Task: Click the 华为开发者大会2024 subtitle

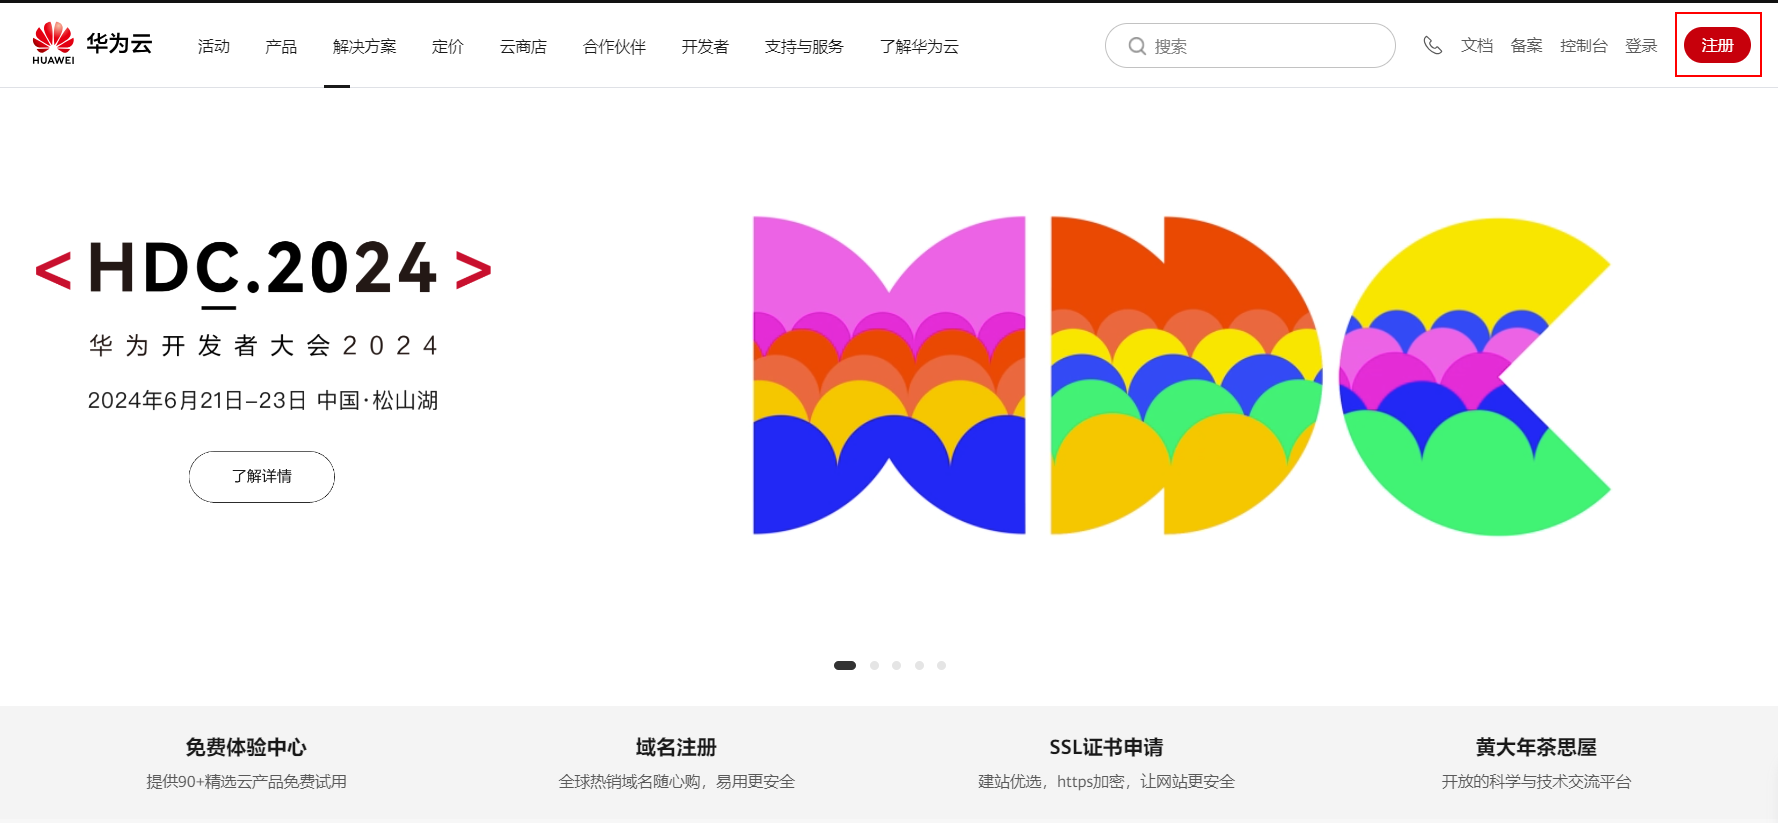Action: (x=264, y=346)
